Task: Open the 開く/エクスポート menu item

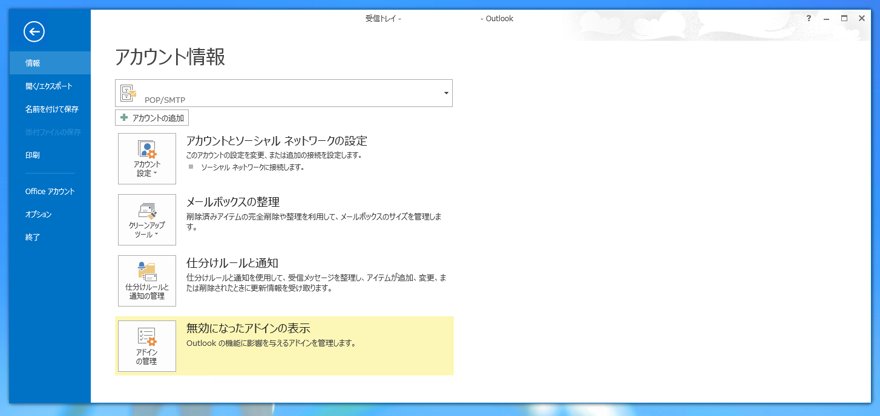Action: click(50, 86)
